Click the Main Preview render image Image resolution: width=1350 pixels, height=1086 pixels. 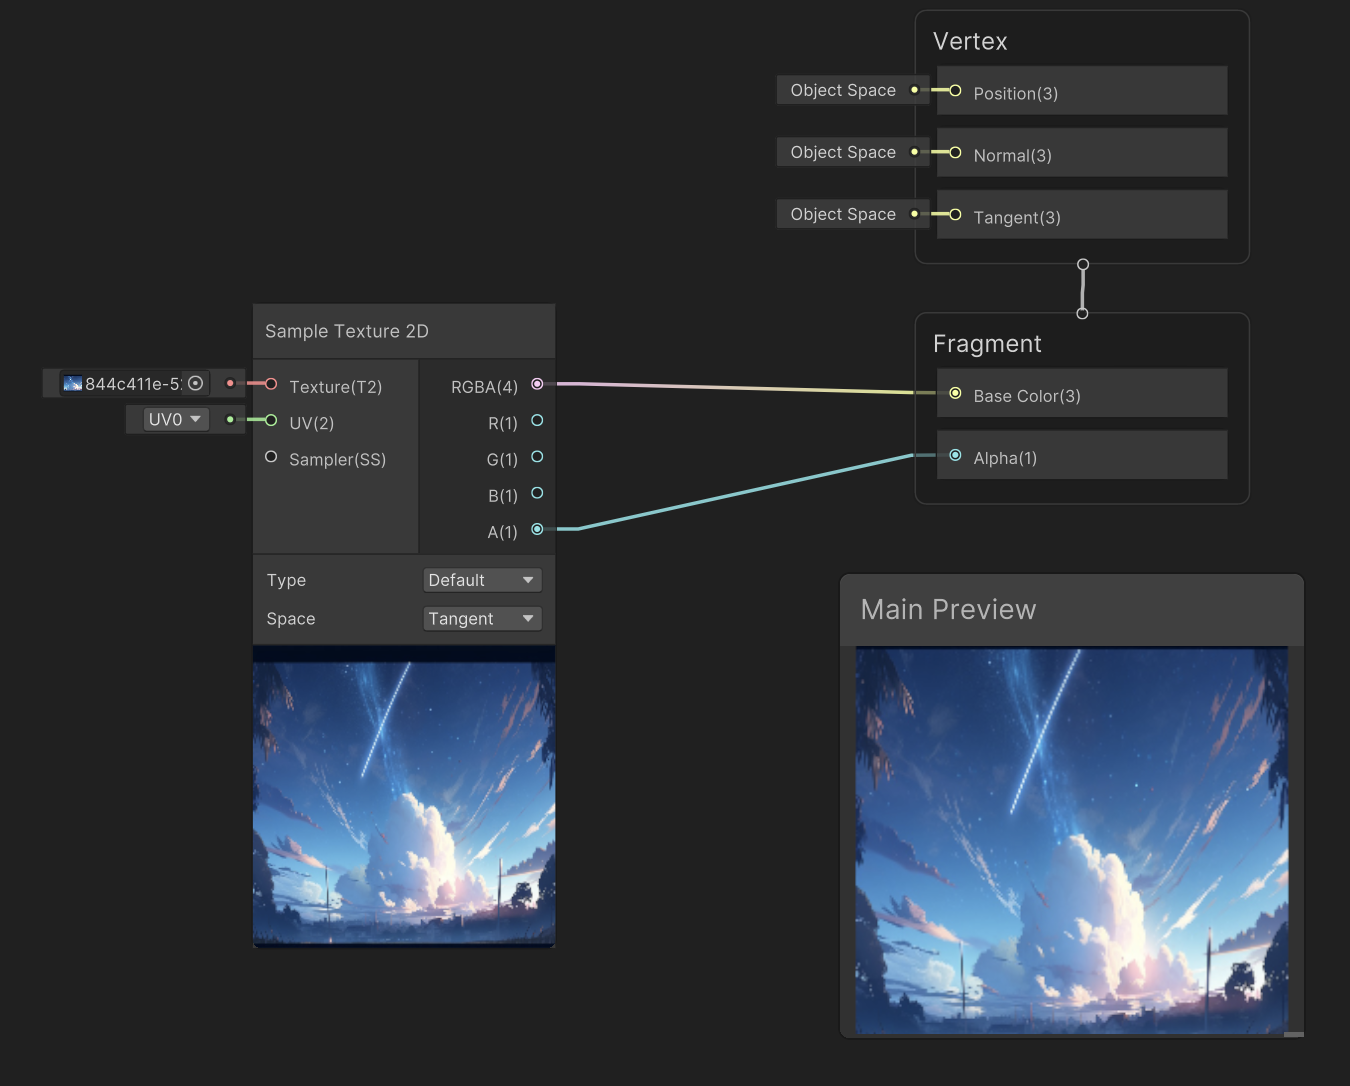click(x=1072, y=840)
